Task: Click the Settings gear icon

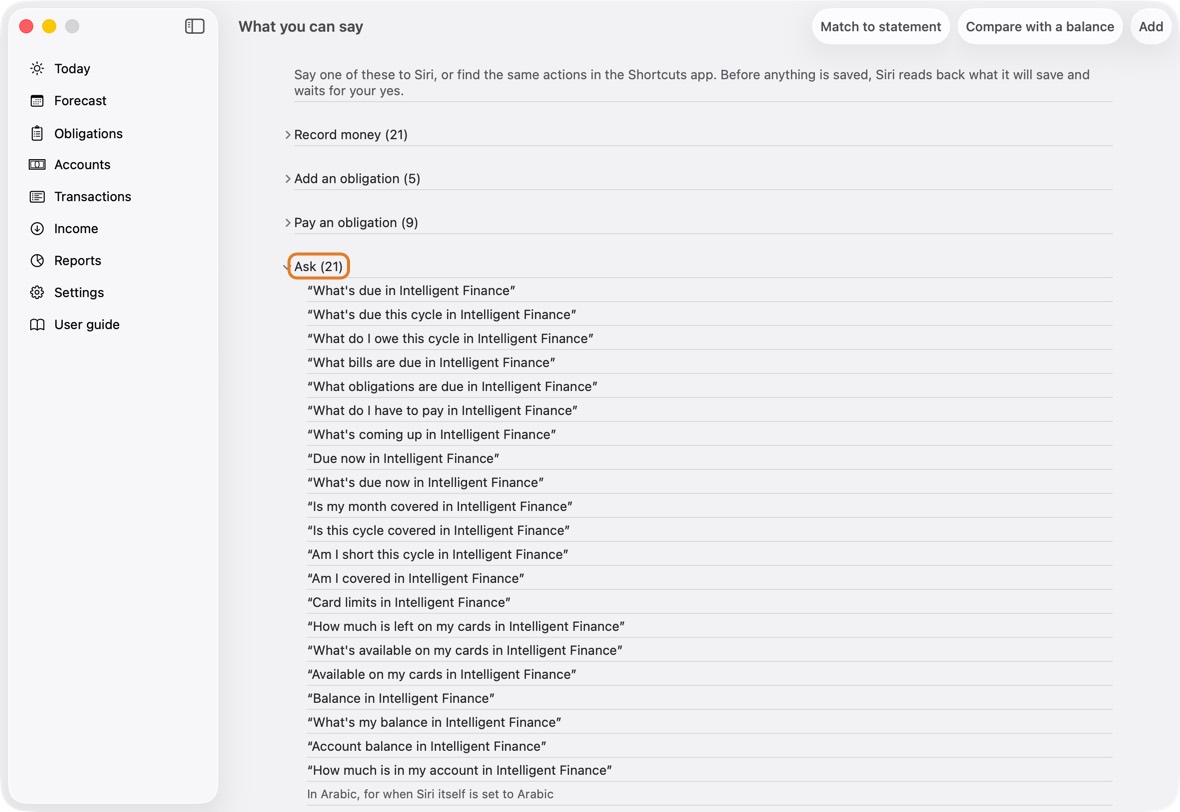Action: pyautogui.click(x=37, y=293)
